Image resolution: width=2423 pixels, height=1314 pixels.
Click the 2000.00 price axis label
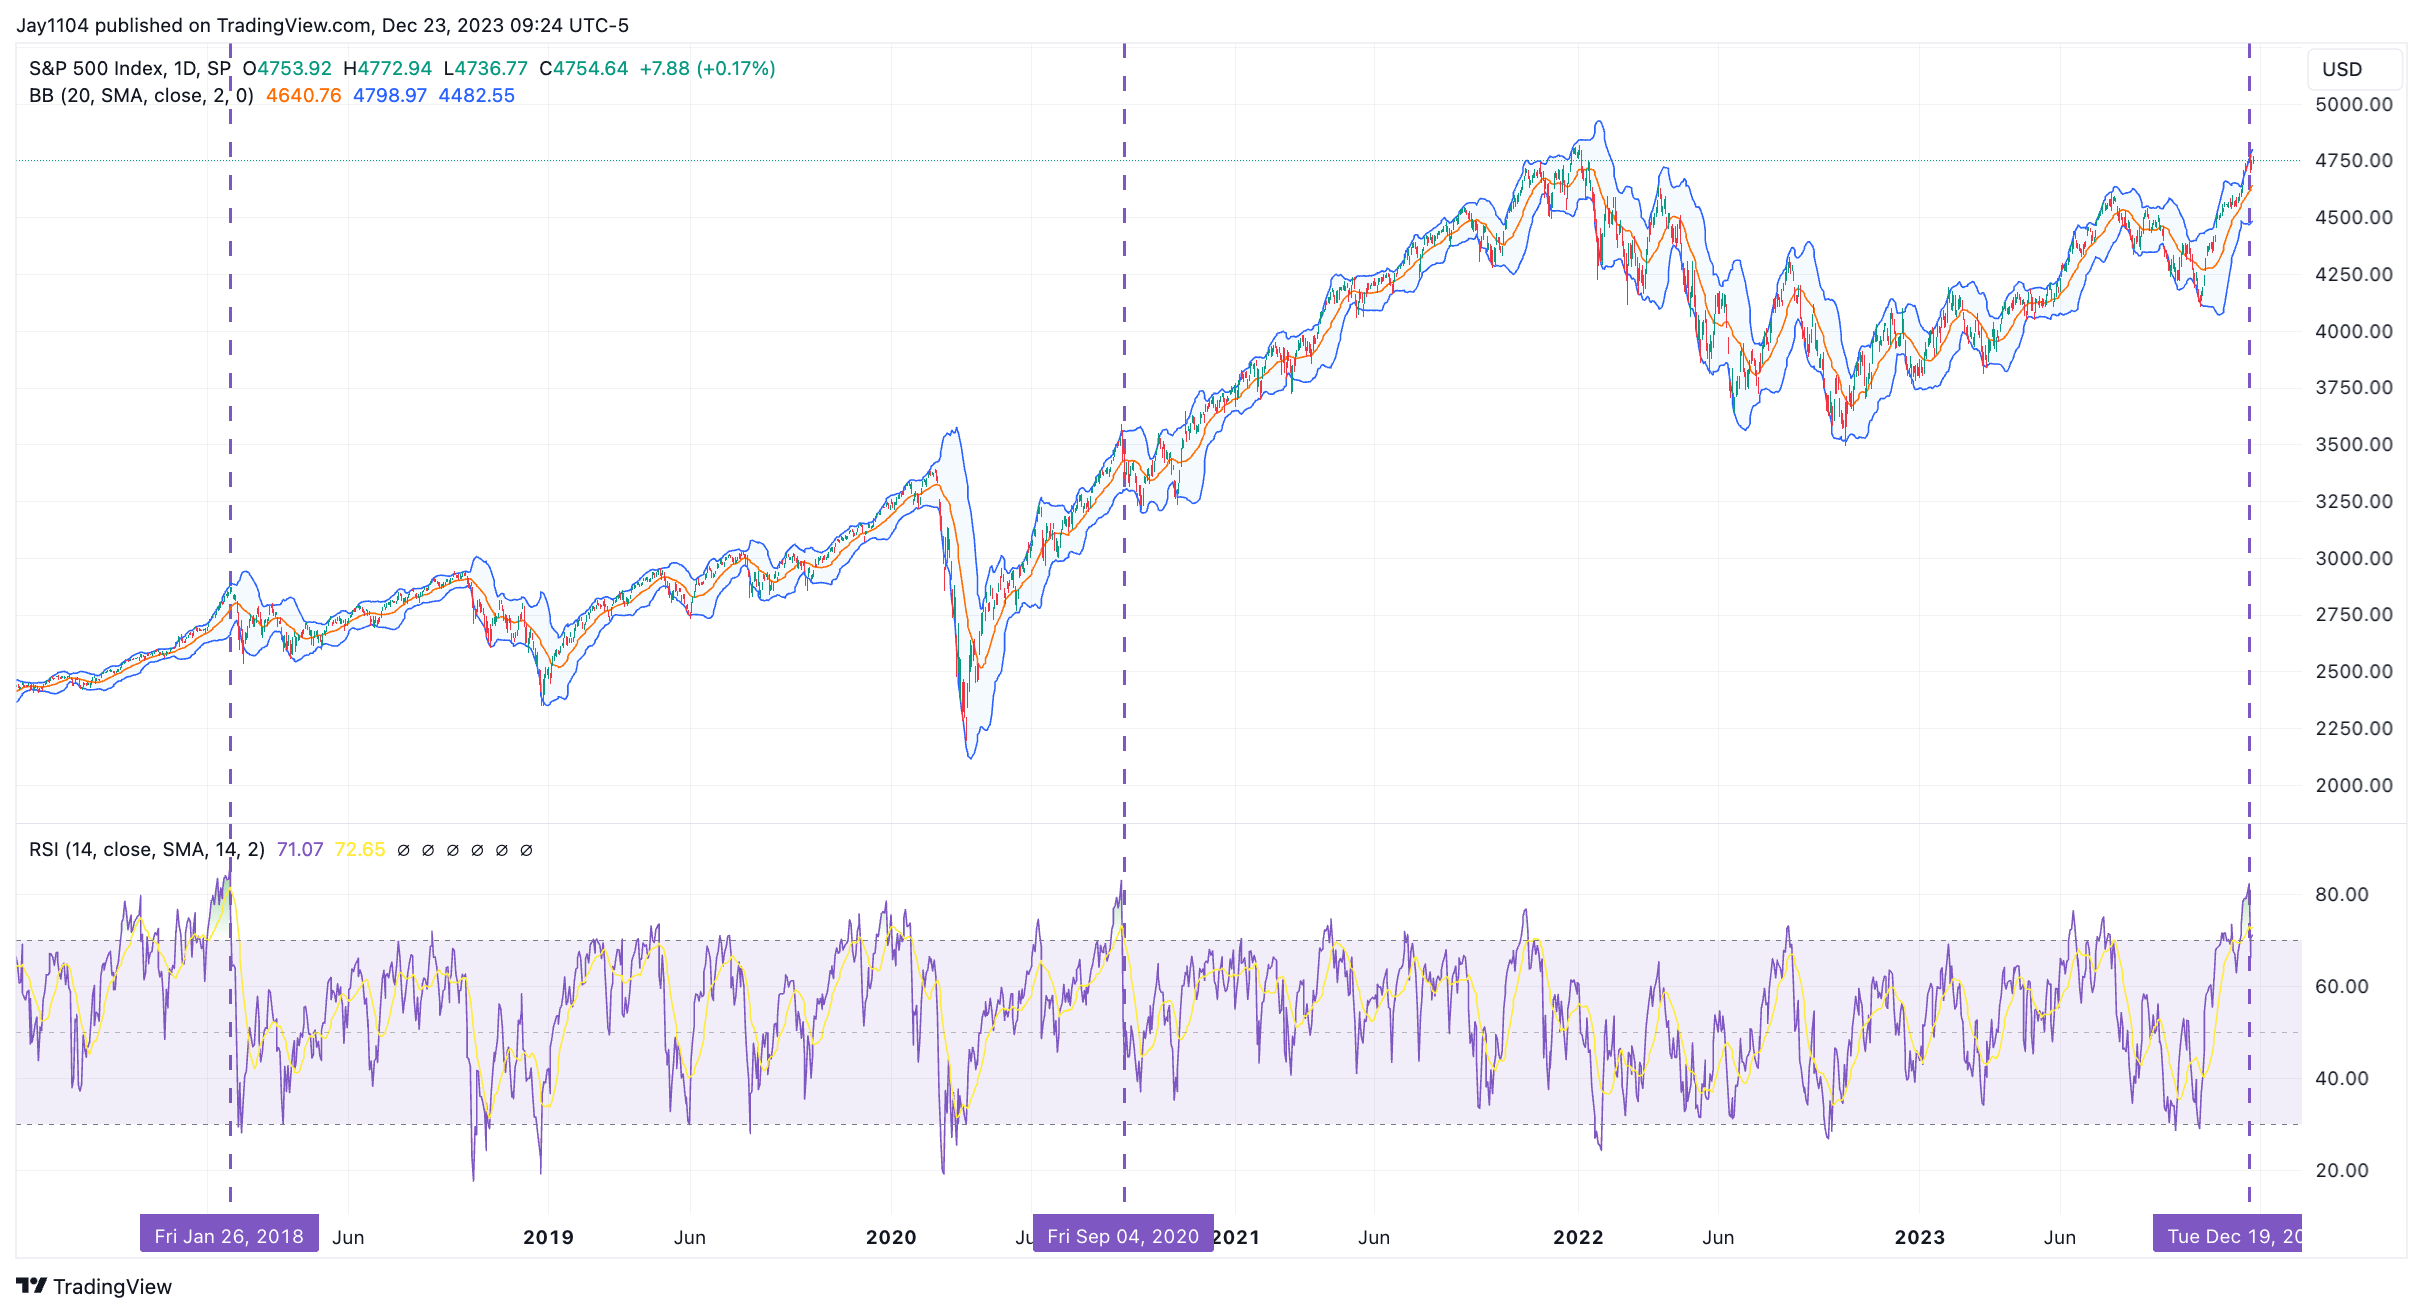pos(2354,785)
